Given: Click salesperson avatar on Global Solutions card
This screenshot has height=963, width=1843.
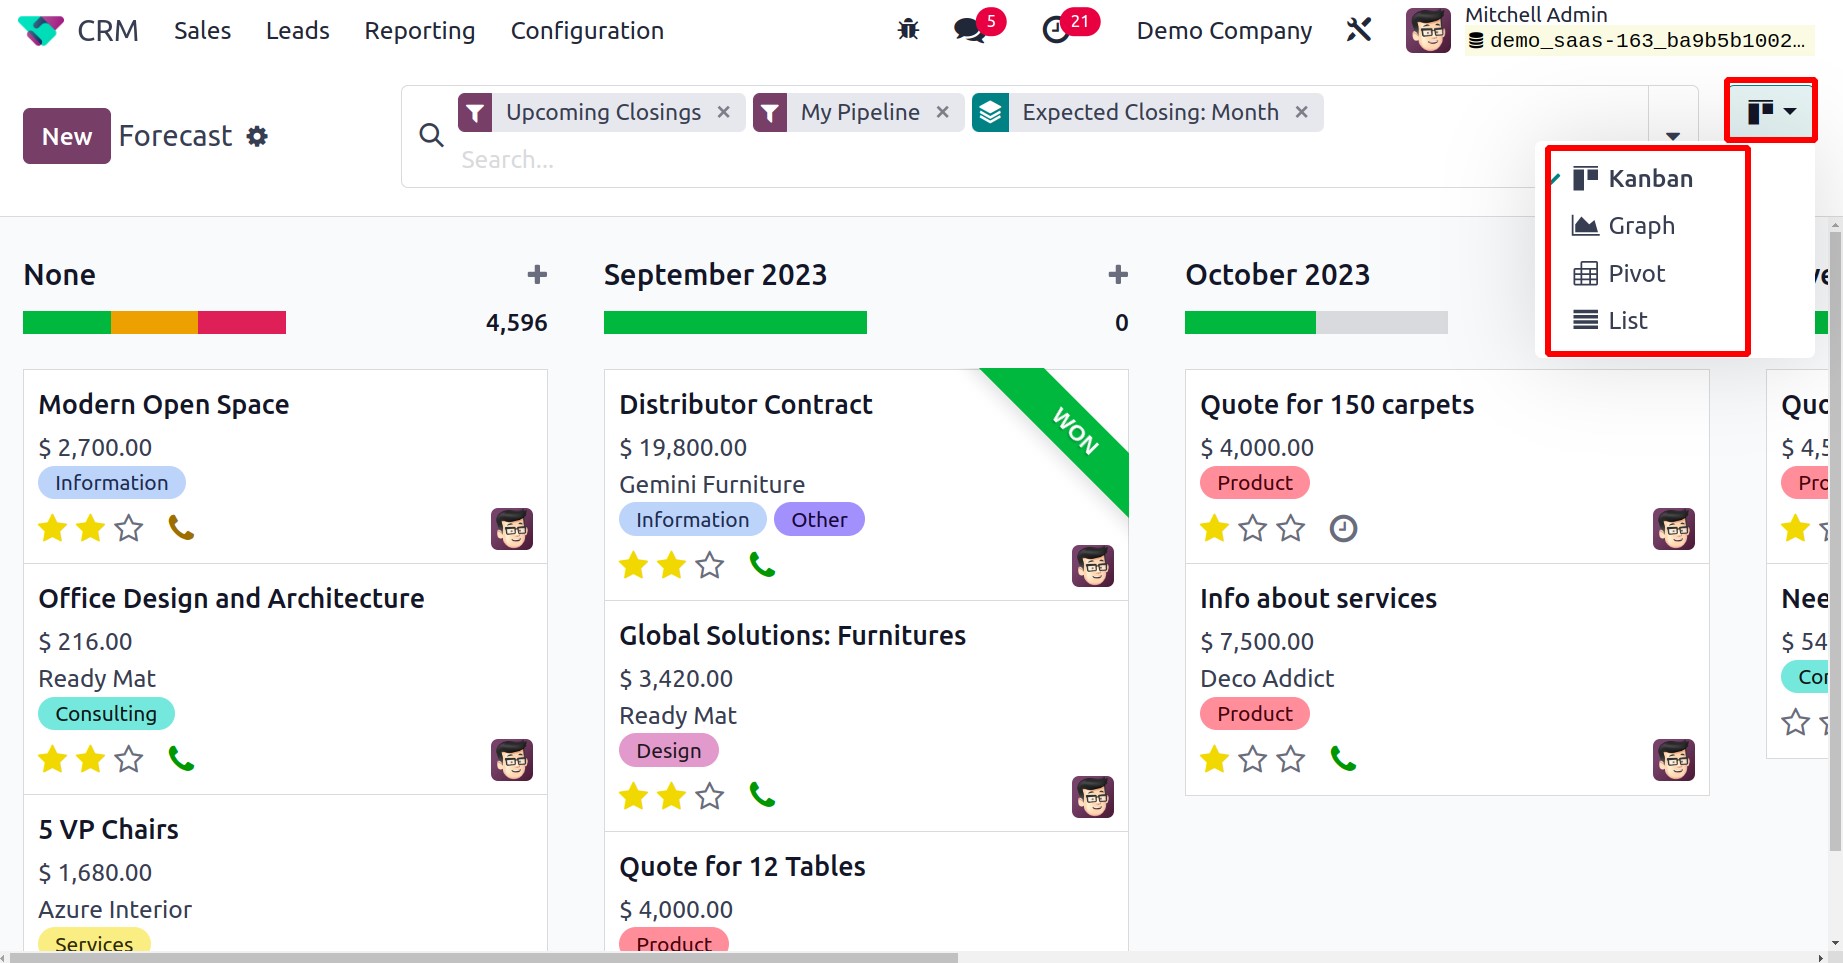Looking at the screenshot, I should tap(1093, 797).
